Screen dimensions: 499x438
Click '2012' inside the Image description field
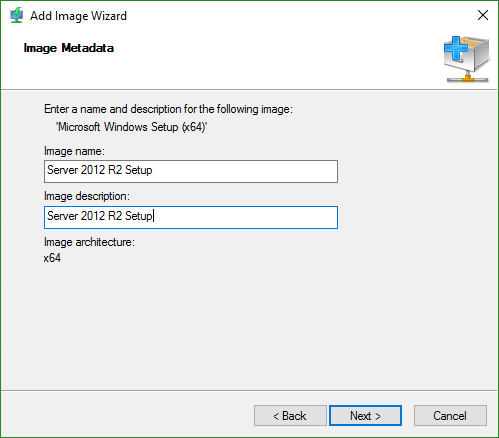tap(93, 216)
